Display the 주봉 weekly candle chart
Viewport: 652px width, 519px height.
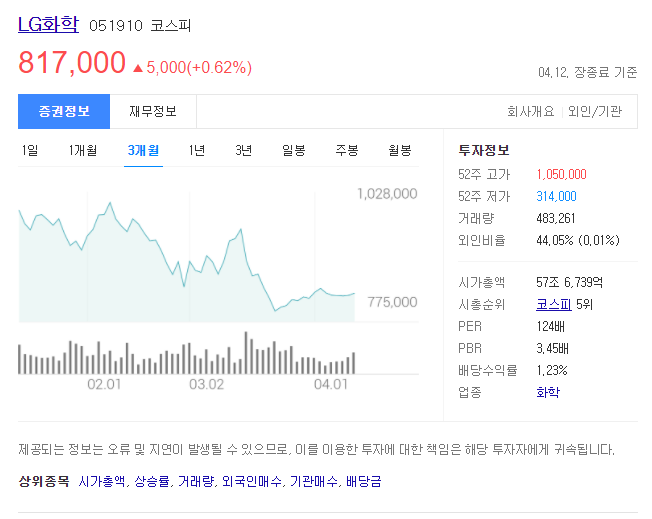point(347,150)
